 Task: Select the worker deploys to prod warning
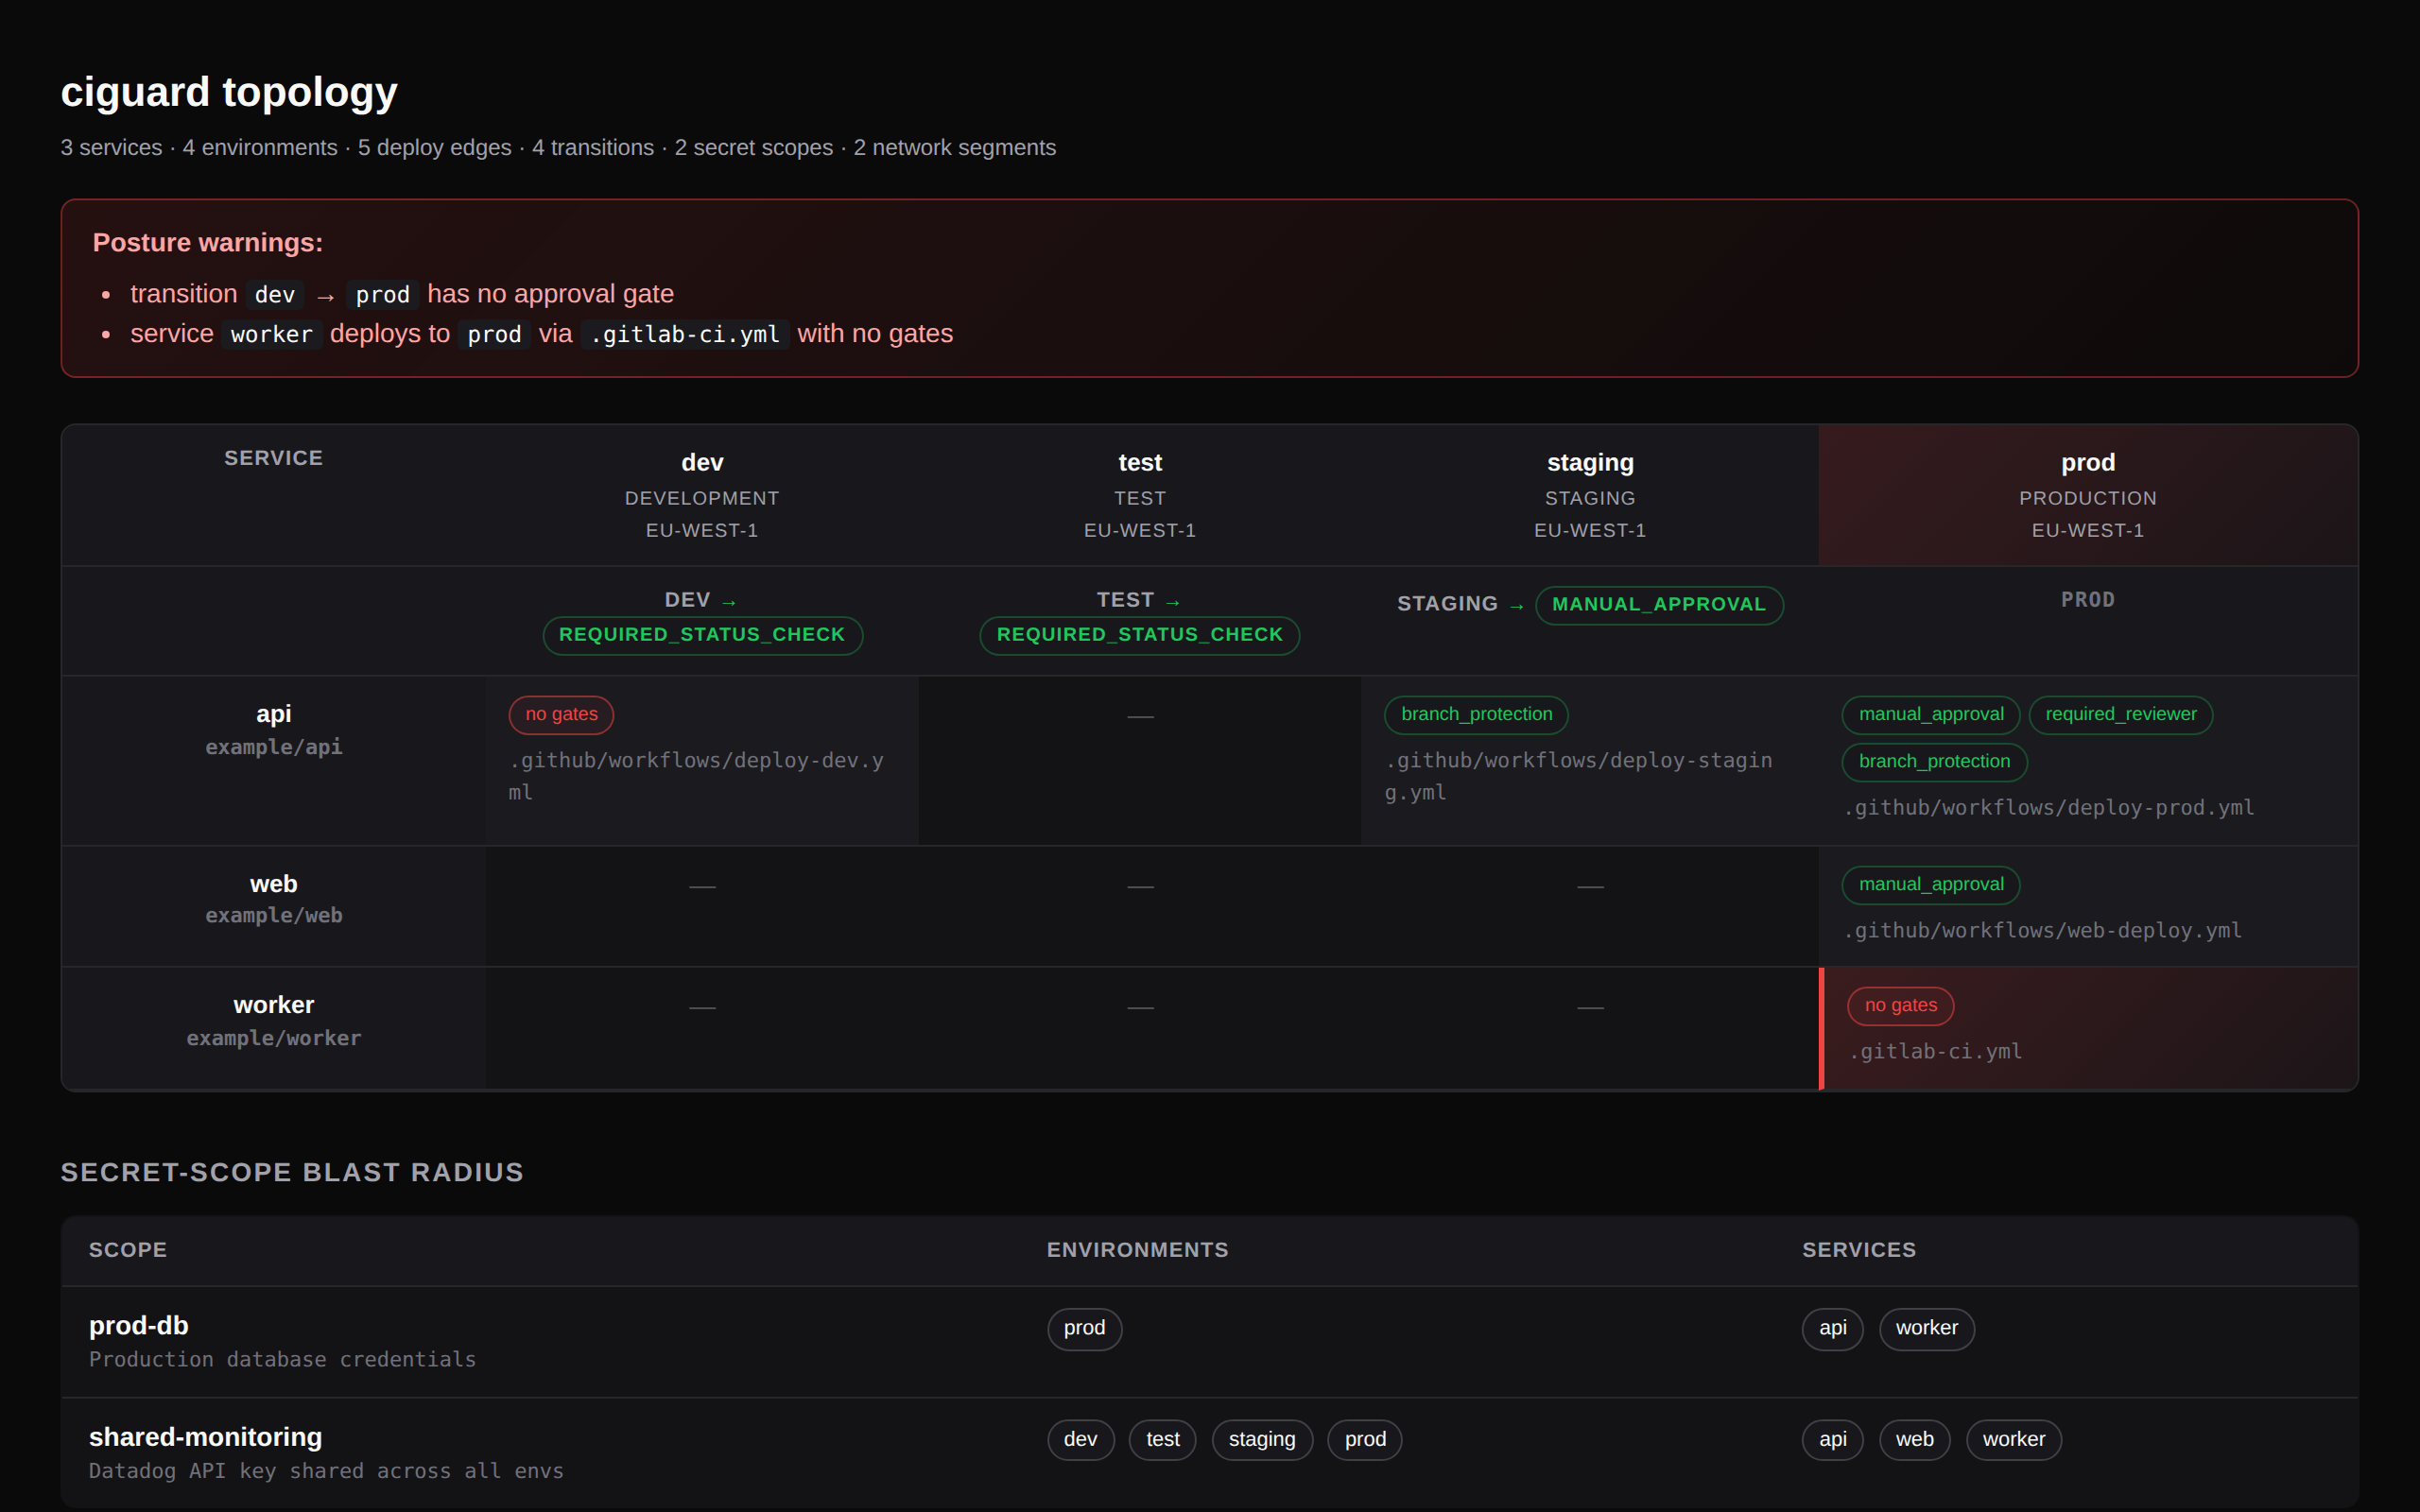tap(541, 334)
